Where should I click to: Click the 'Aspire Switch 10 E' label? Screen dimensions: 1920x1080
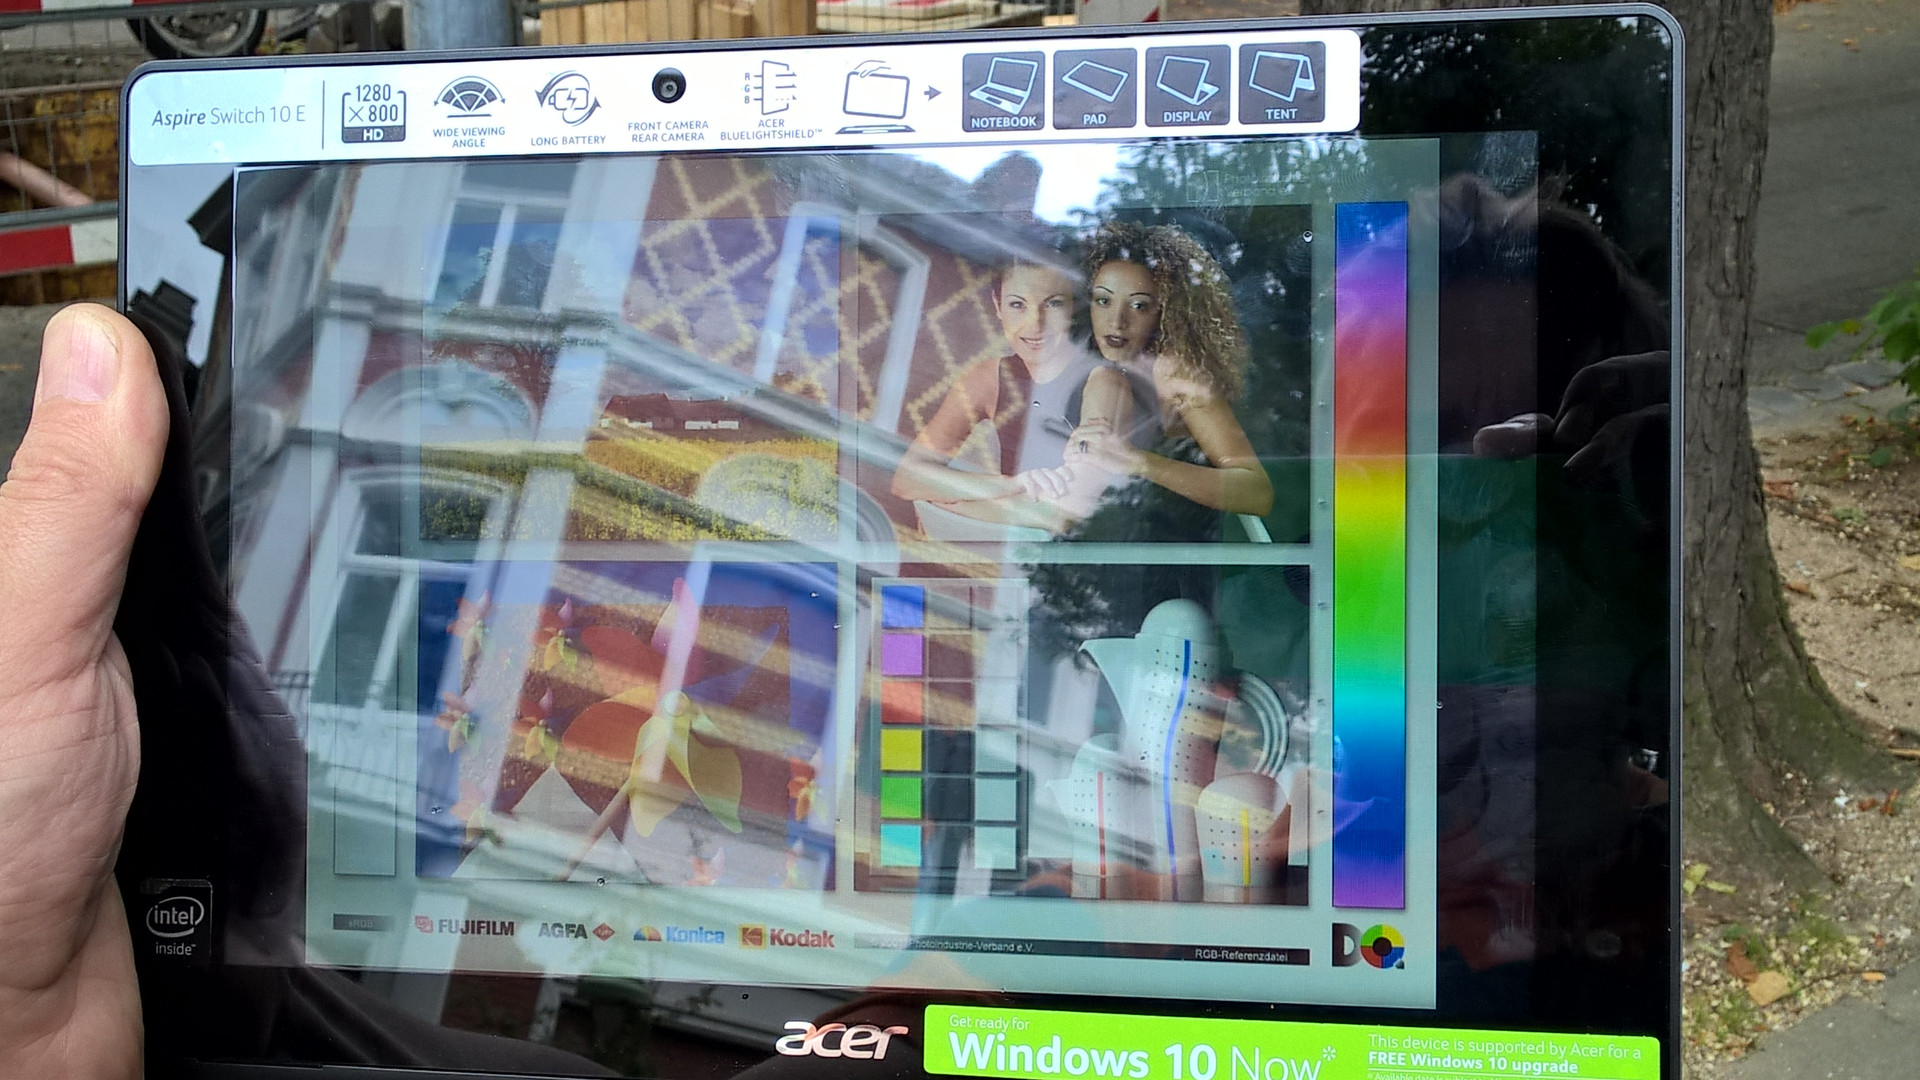pyautogui.click(x=229, y=116)
